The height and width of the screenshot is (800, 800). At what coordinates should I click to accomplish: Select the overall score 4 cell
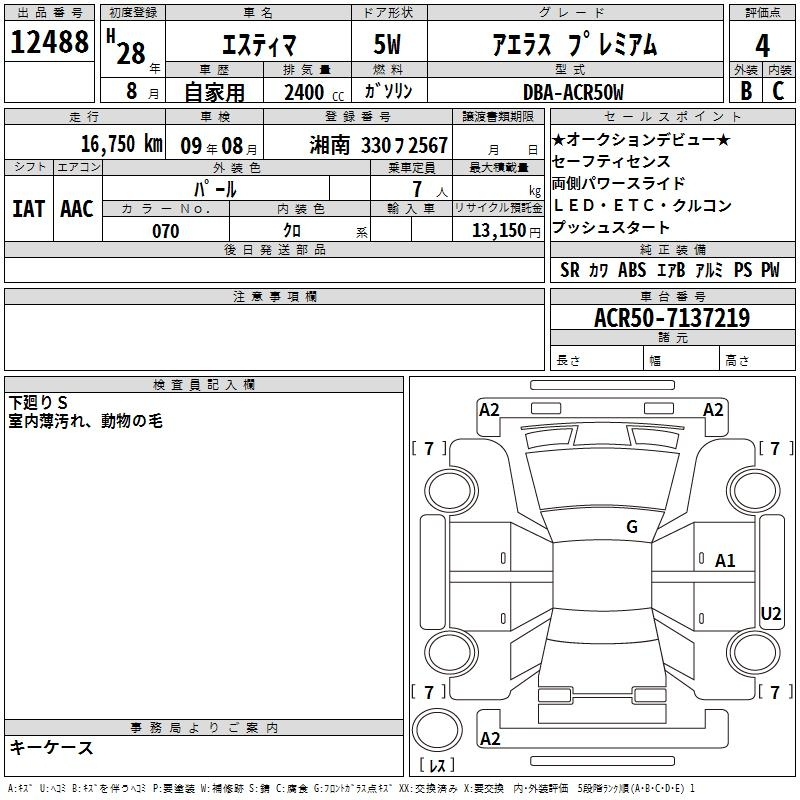coord(763,46)
